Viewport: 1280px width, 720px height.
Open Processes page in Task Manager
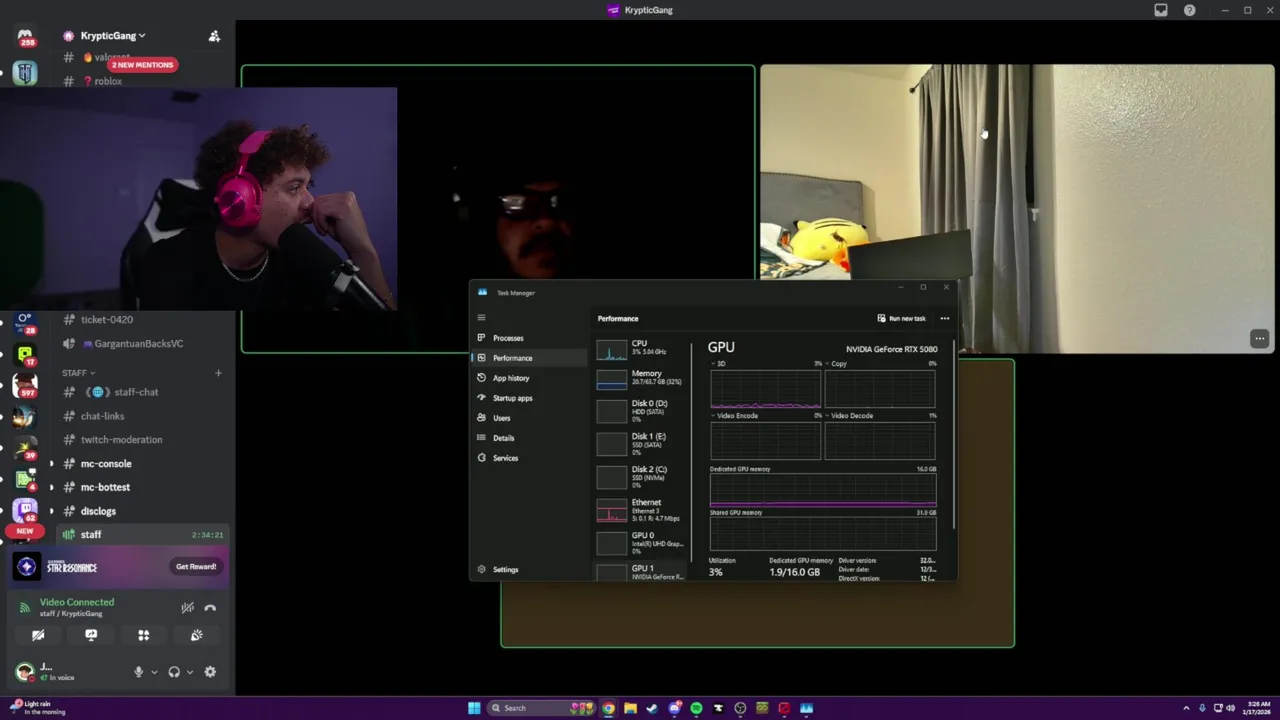(x=530, y=338)
